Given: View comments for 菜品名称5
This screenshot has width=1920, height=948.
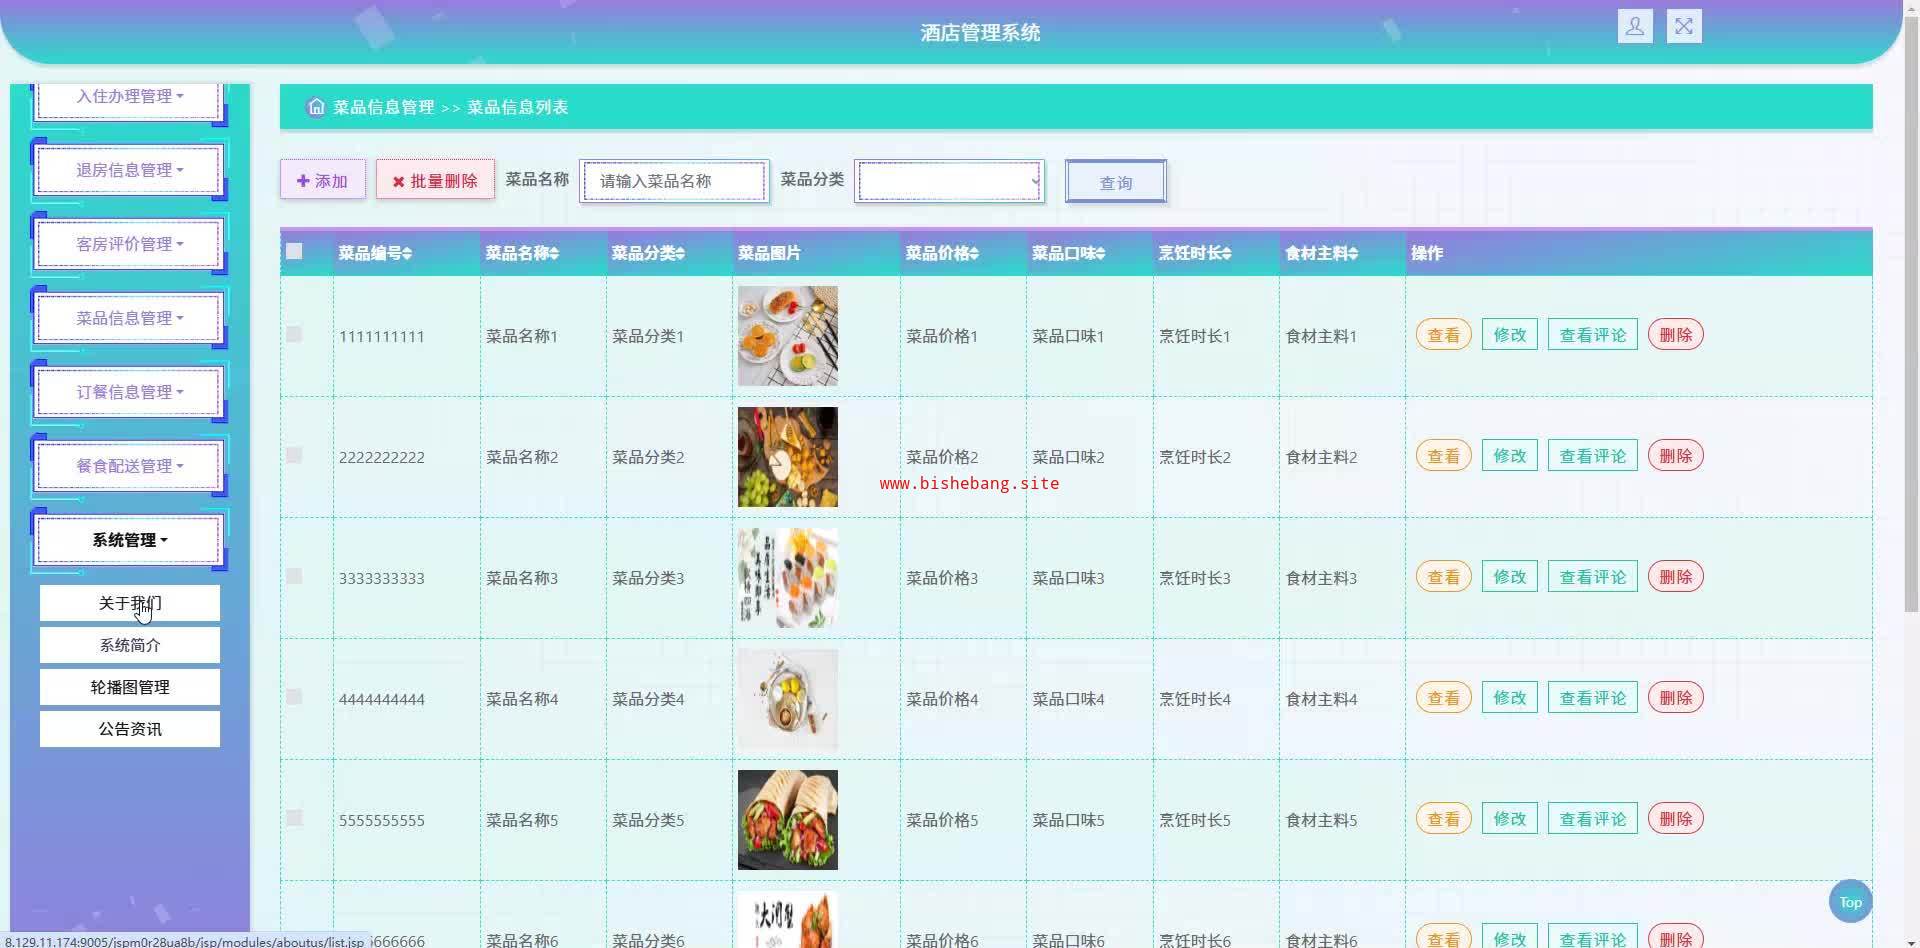Looking at the screenshot, I should click(1593, 819).
